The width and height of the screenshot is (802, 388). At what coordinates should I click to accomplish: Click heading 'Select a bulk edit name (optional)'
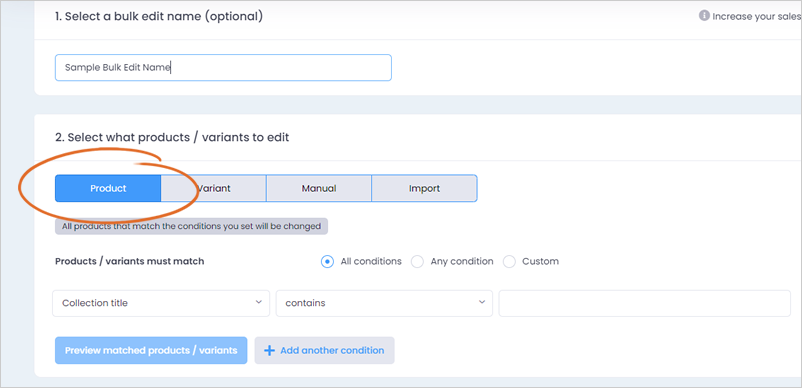[x=159, y=16]
